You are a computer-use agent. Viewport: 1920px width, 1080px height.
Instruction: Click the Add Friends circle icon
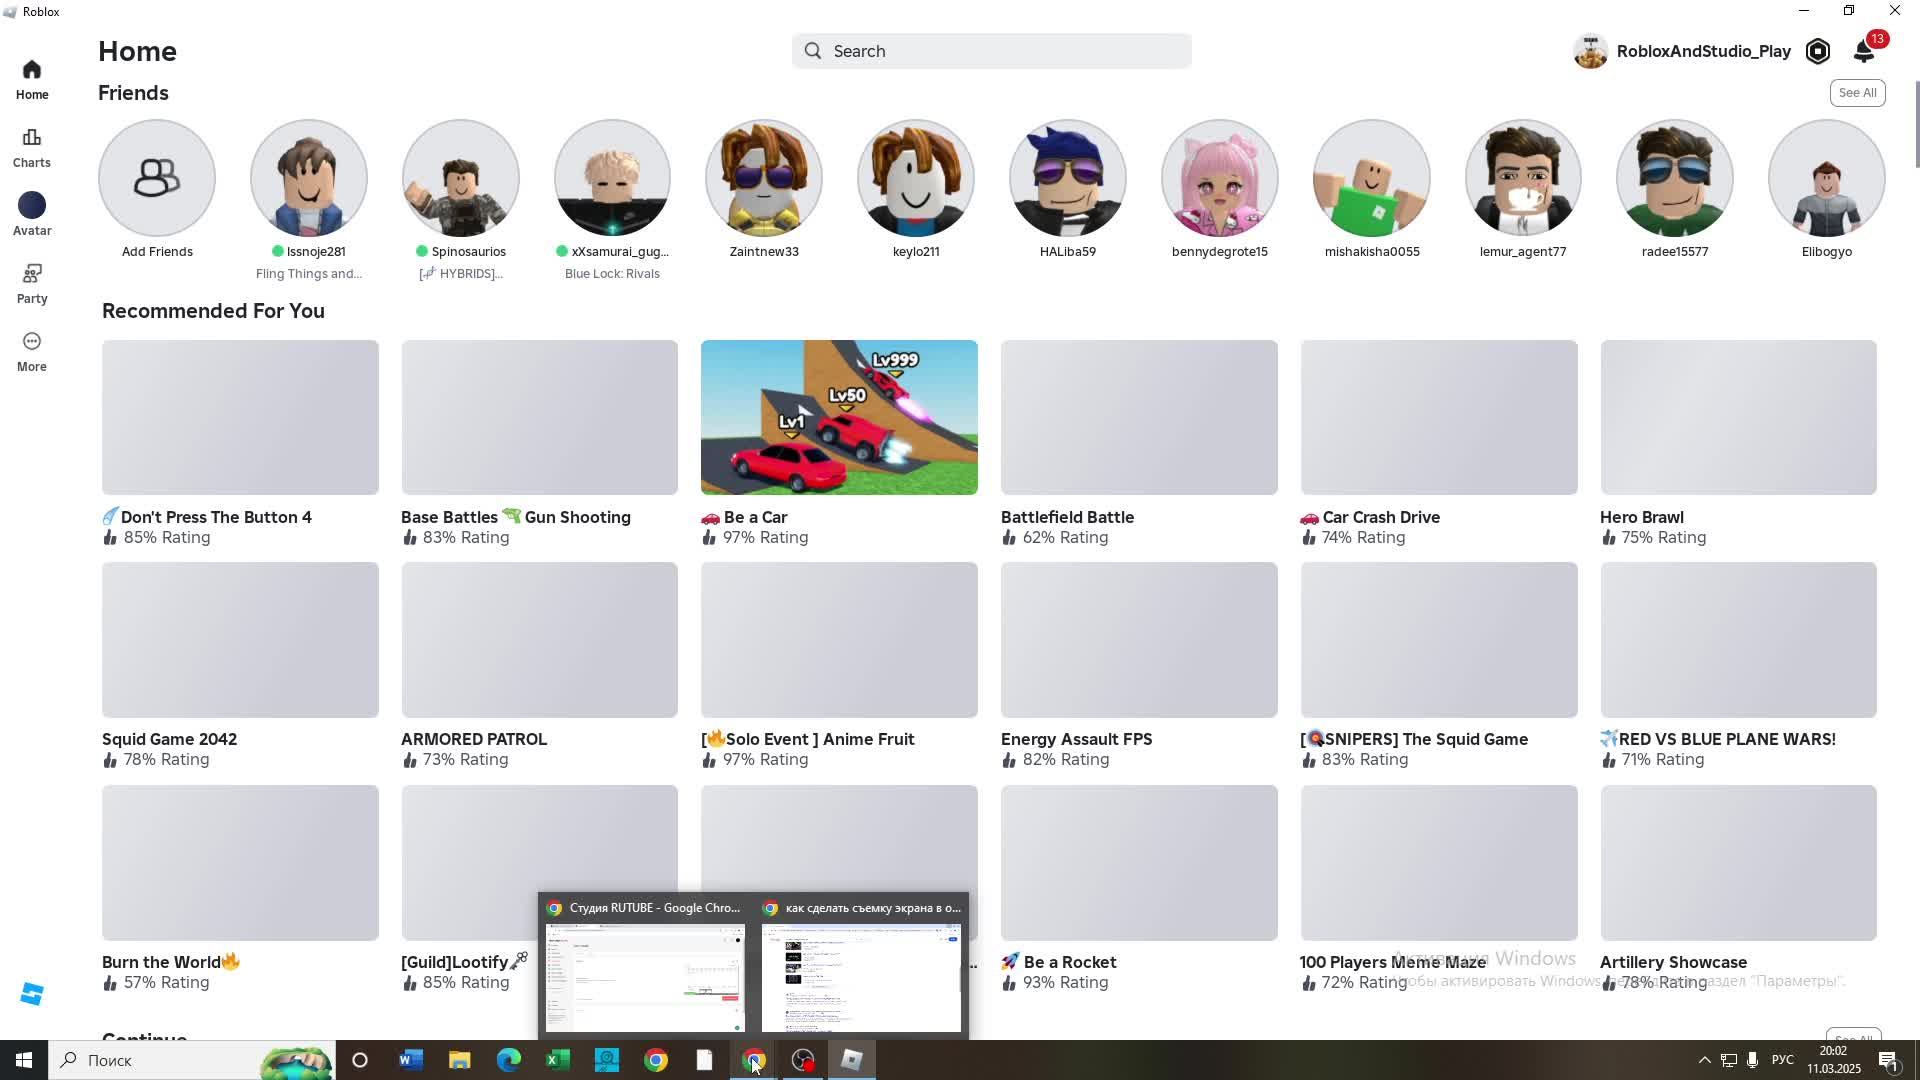[x=157, y=178]
